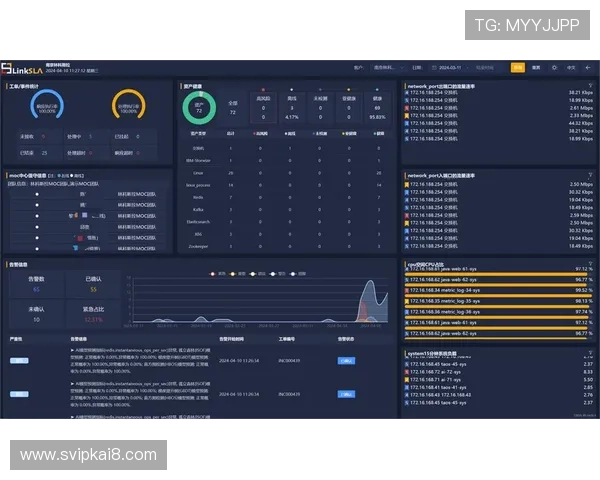Open the start date picker showing 2024-03-11
600x480 pixels.
(451, 68)
